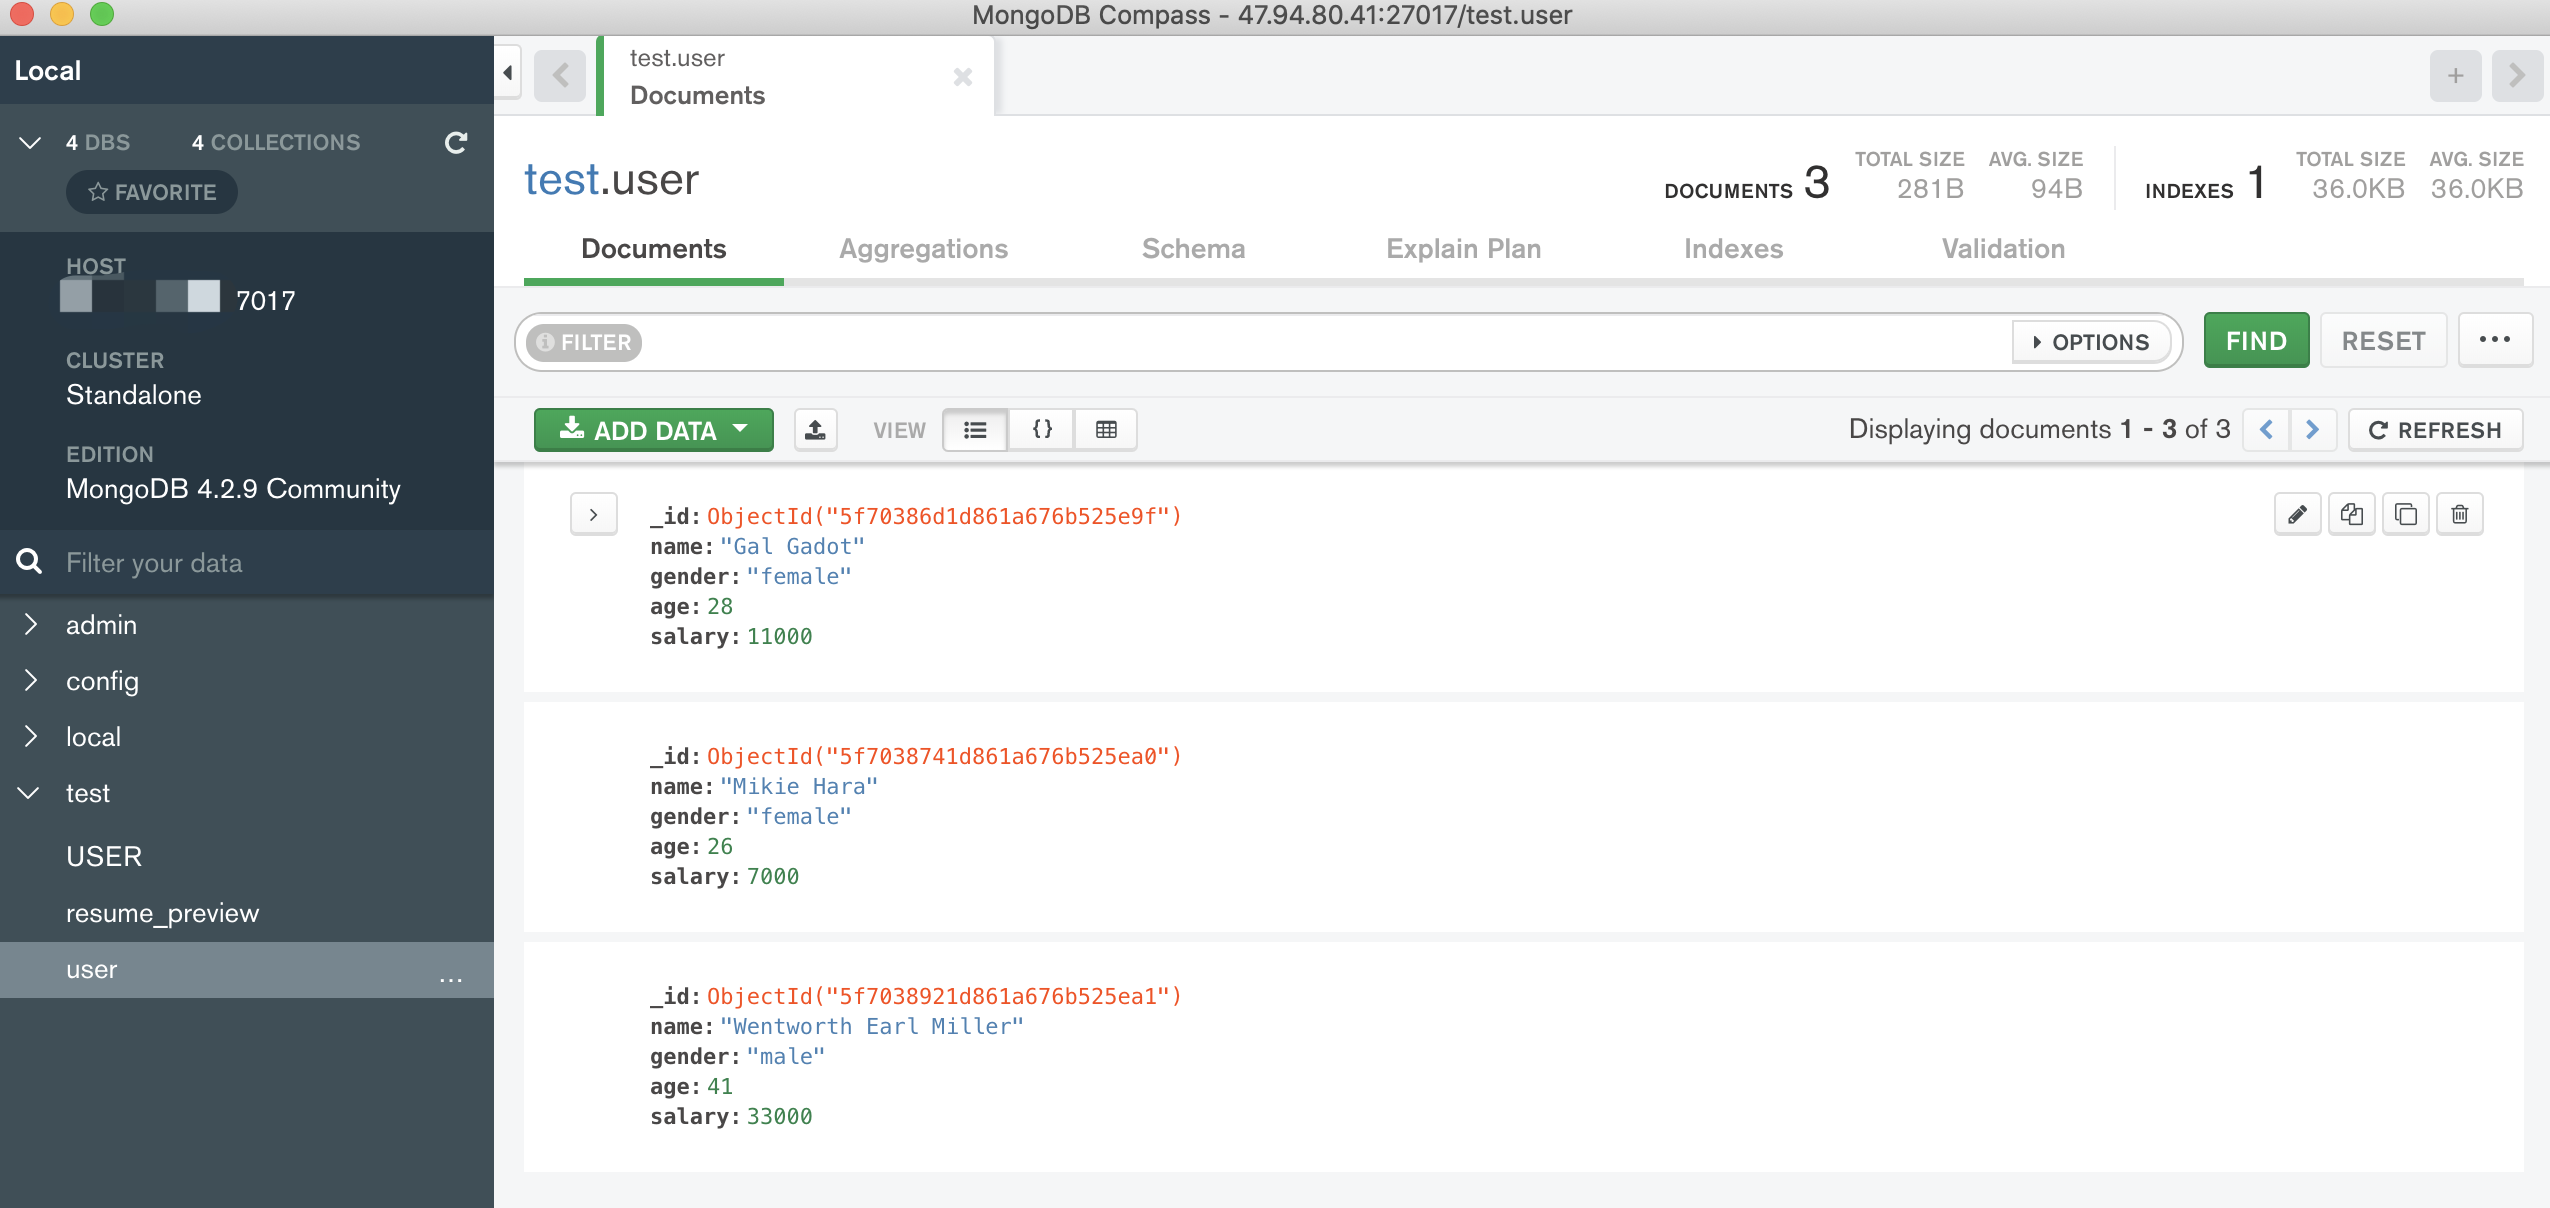Click Local connection name header
The image size is (2550, 1208).
[48, 71]
